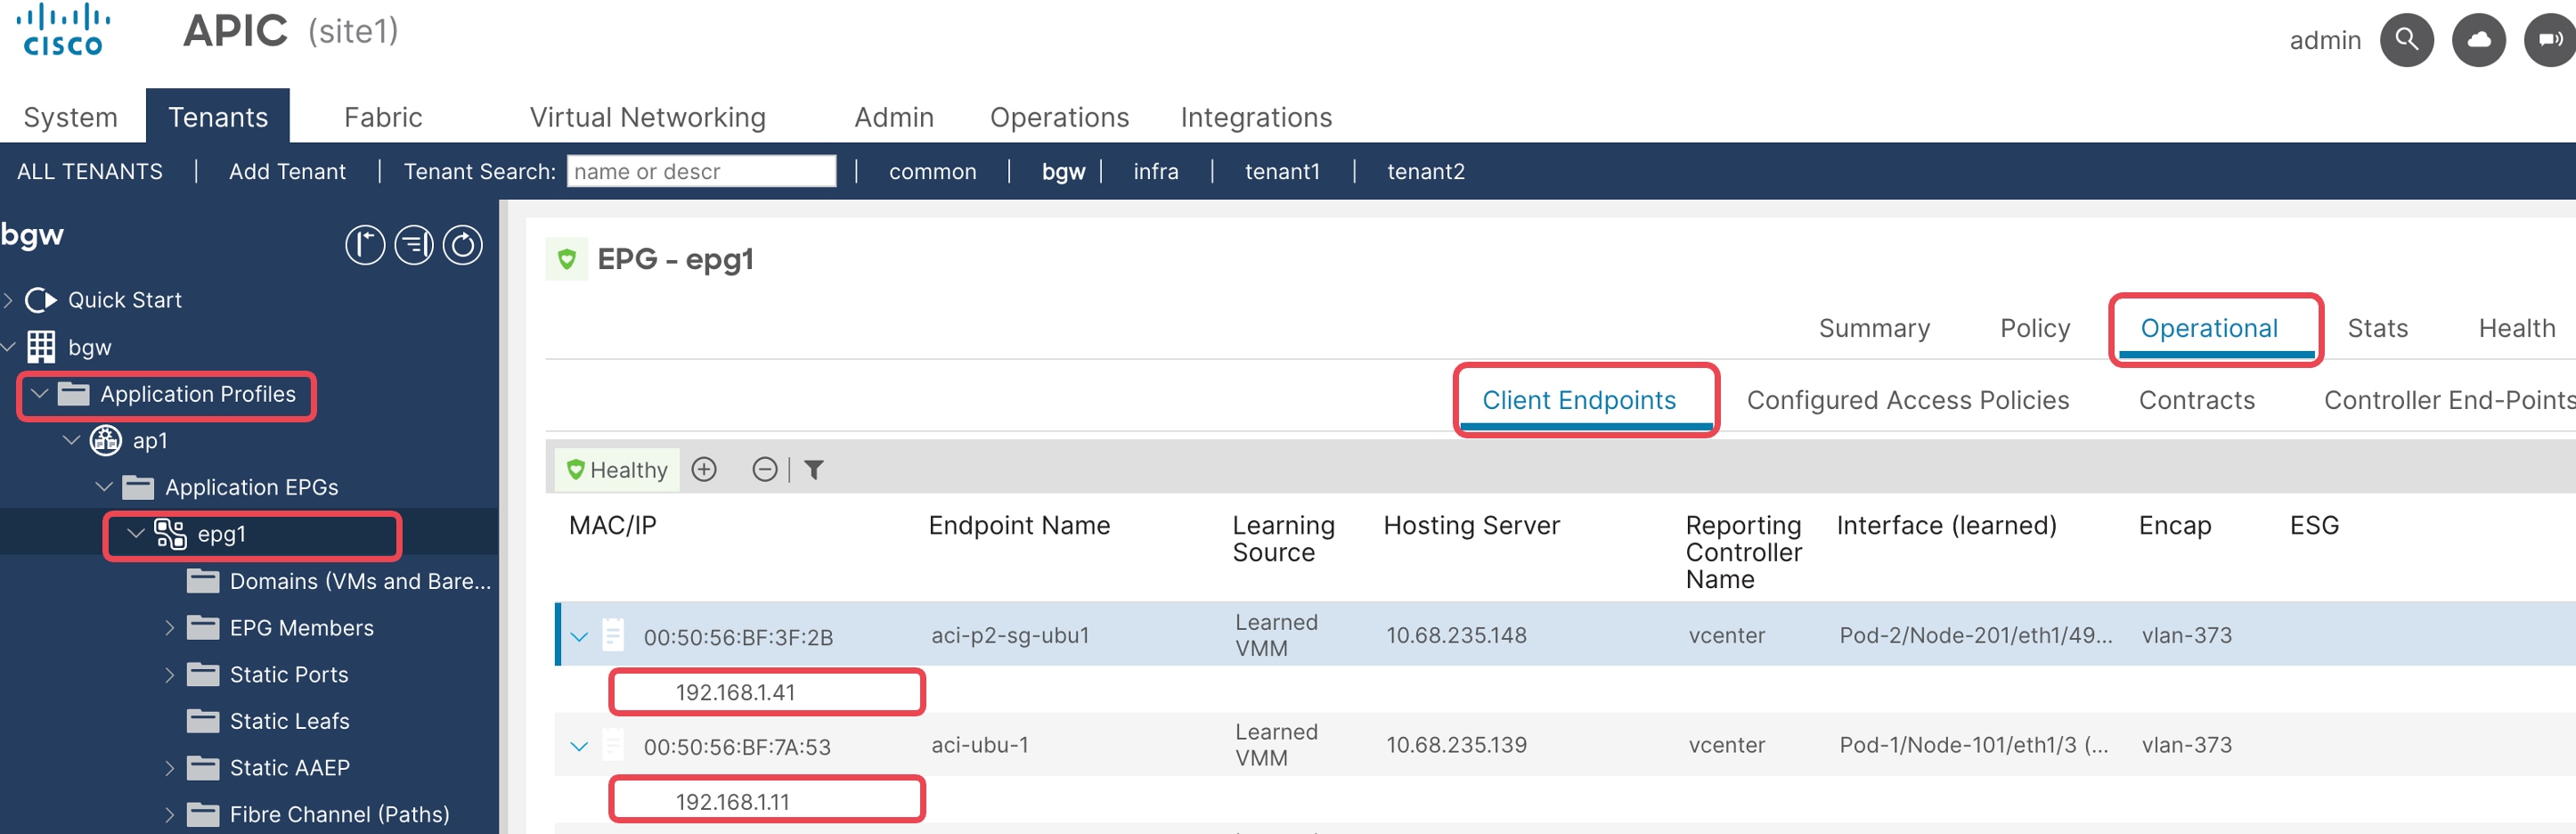This screenshot has width=2576, height=834.
Task: Open the filter funnel icon
Action: [x=814, y=469]
